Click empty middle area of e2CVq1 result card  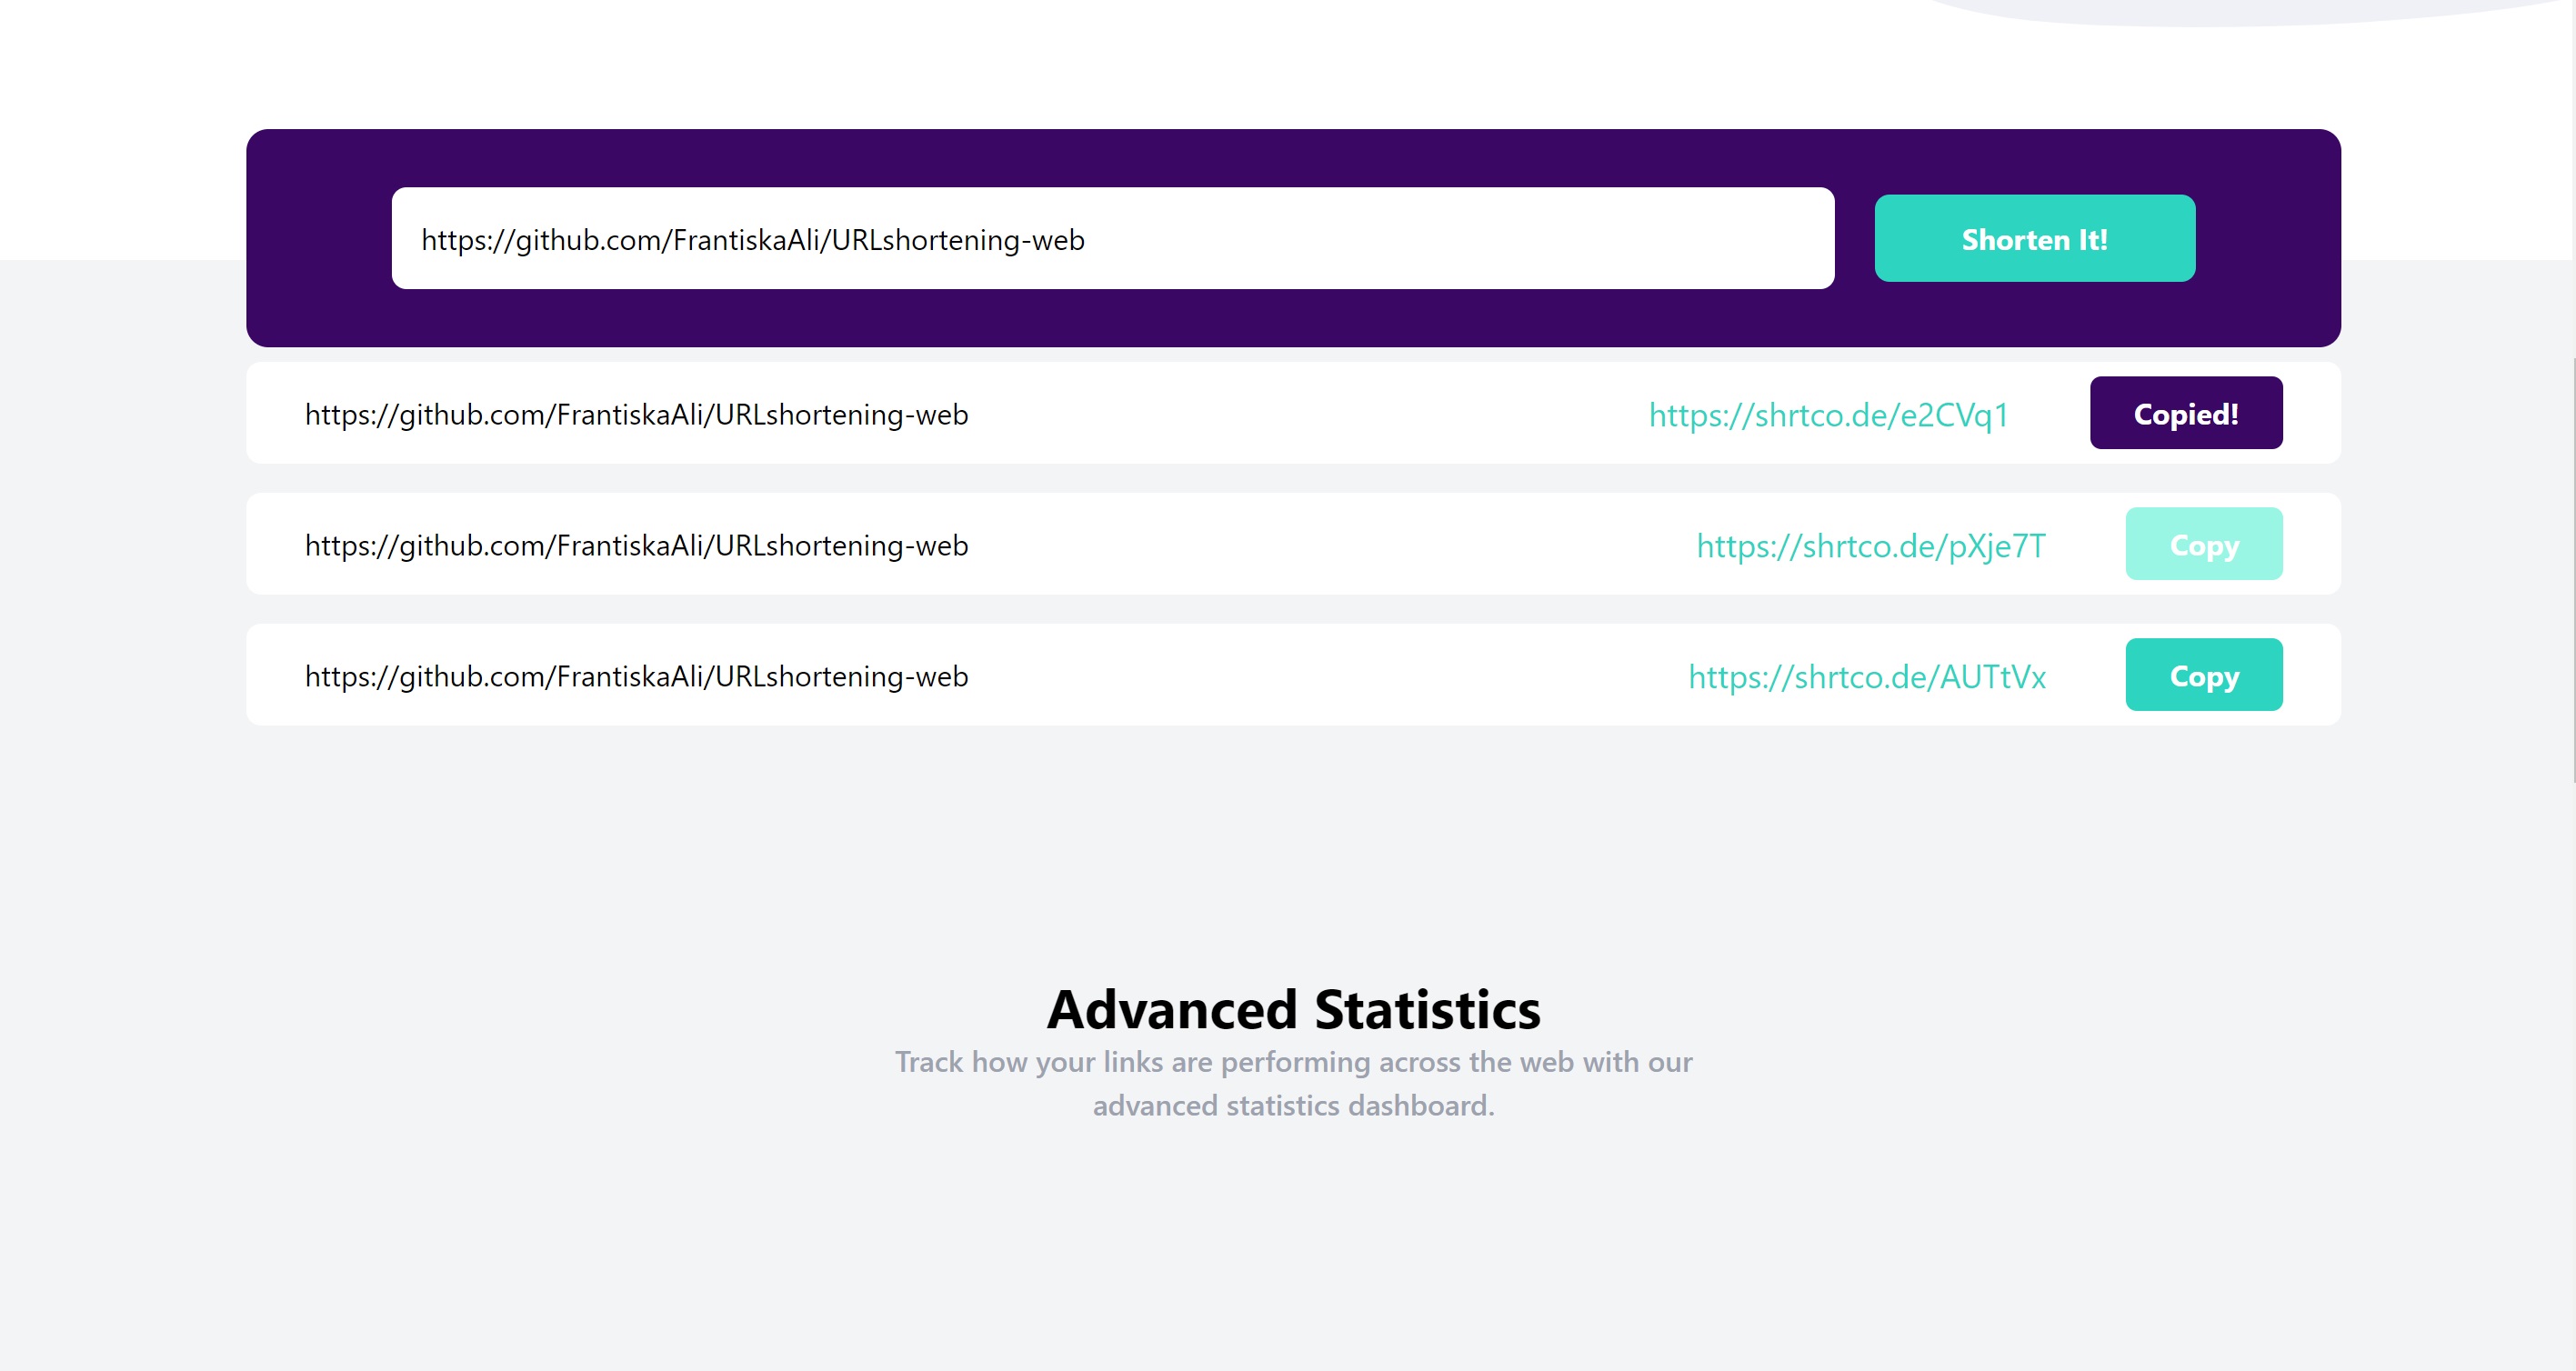[1300, 415]
